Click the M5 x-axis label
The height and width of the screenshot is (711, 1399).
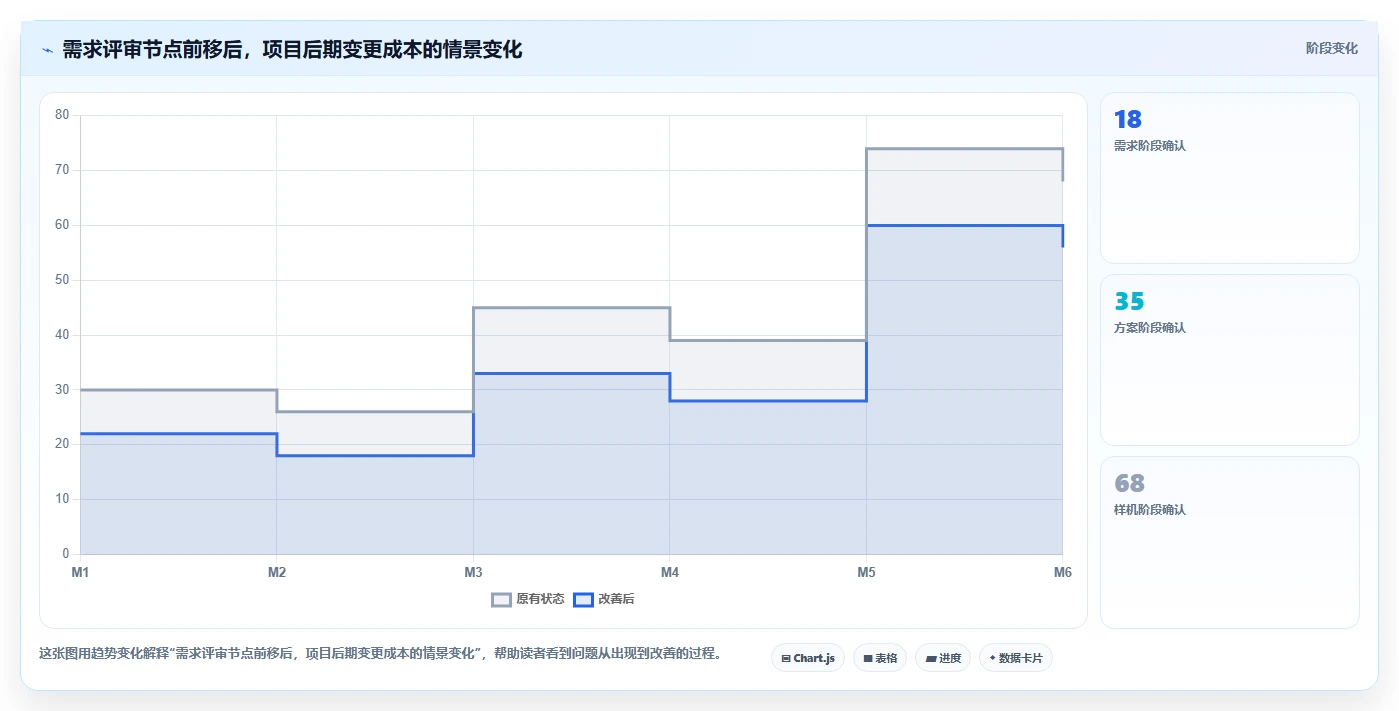866,573
